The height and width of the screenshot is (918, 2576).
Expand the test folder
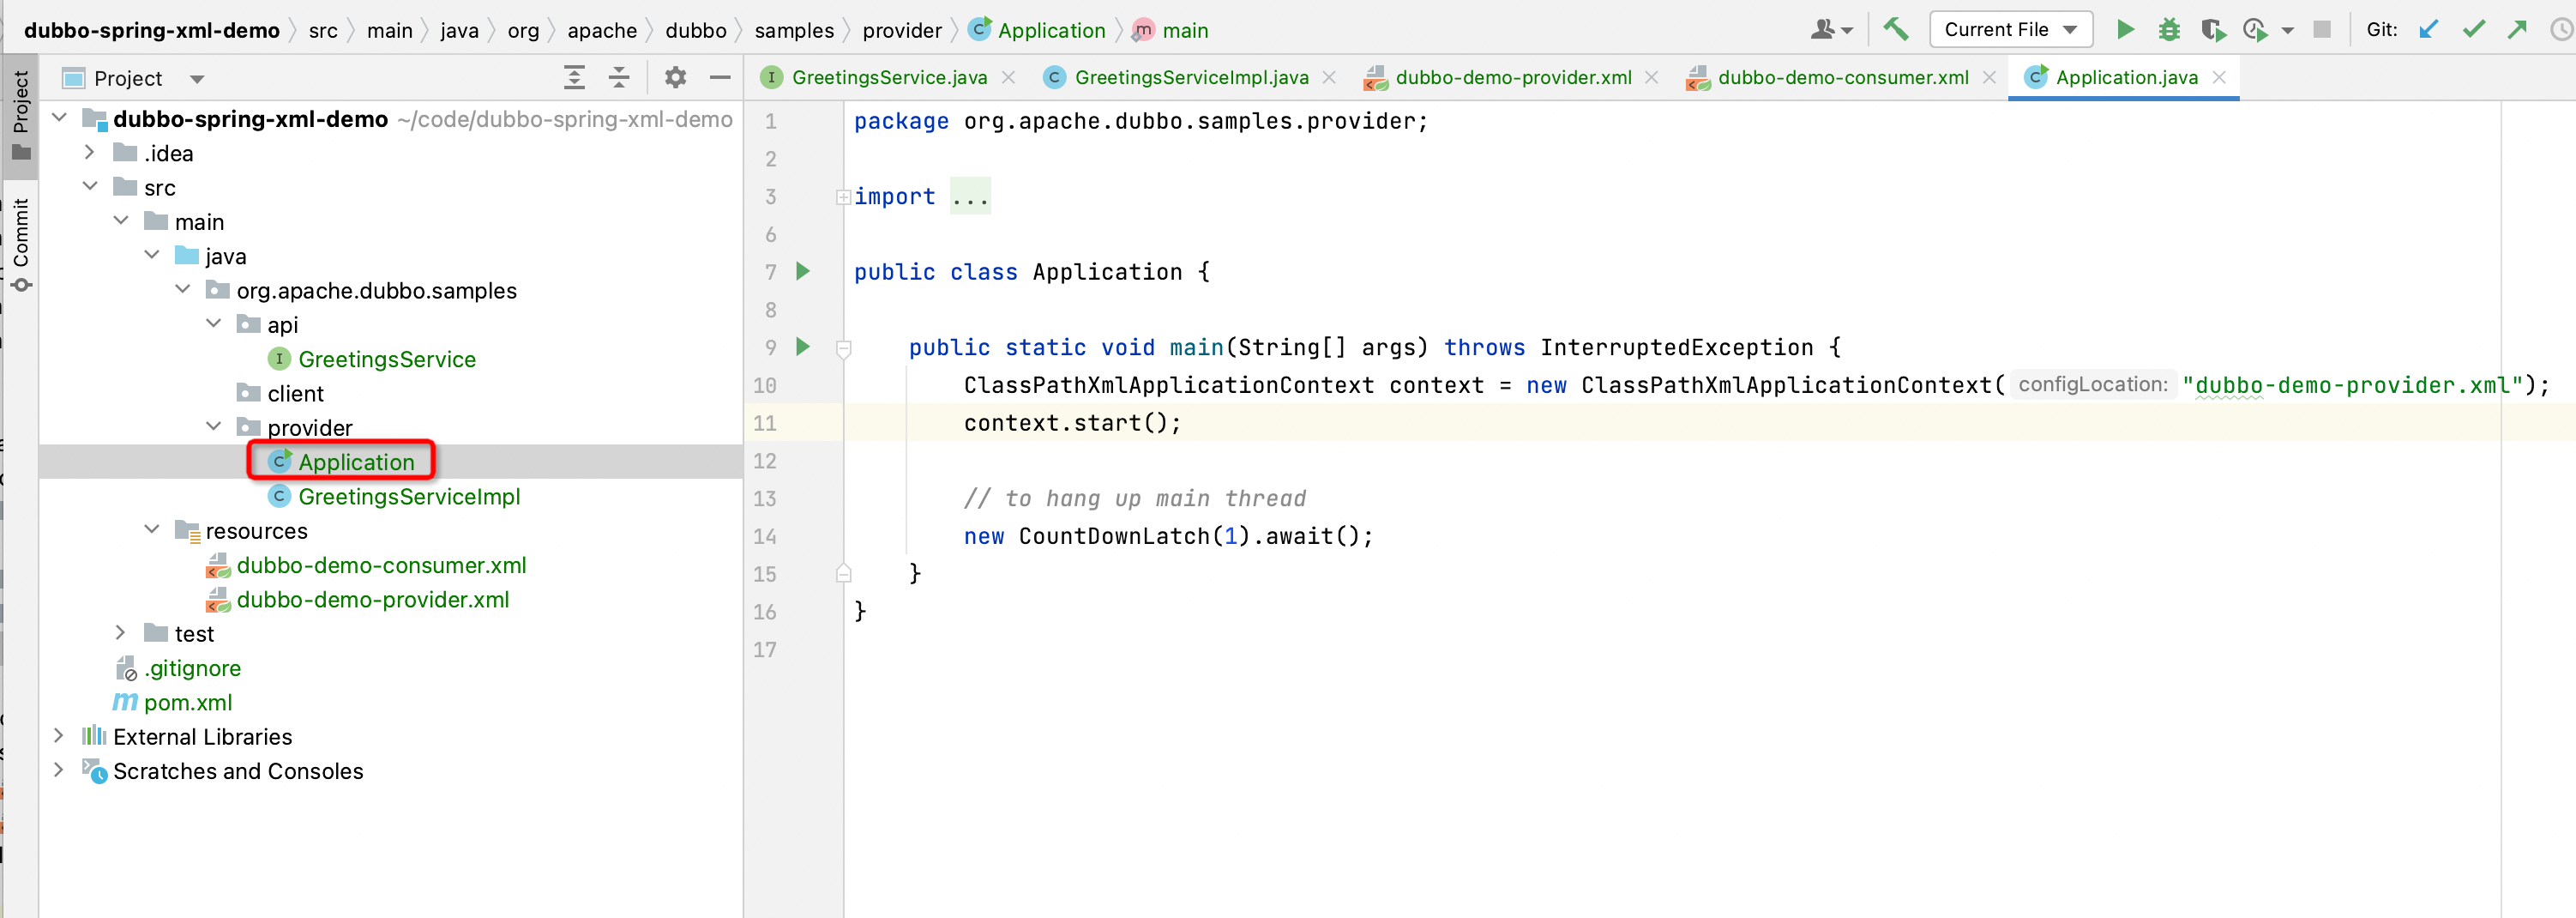point(120,633)
